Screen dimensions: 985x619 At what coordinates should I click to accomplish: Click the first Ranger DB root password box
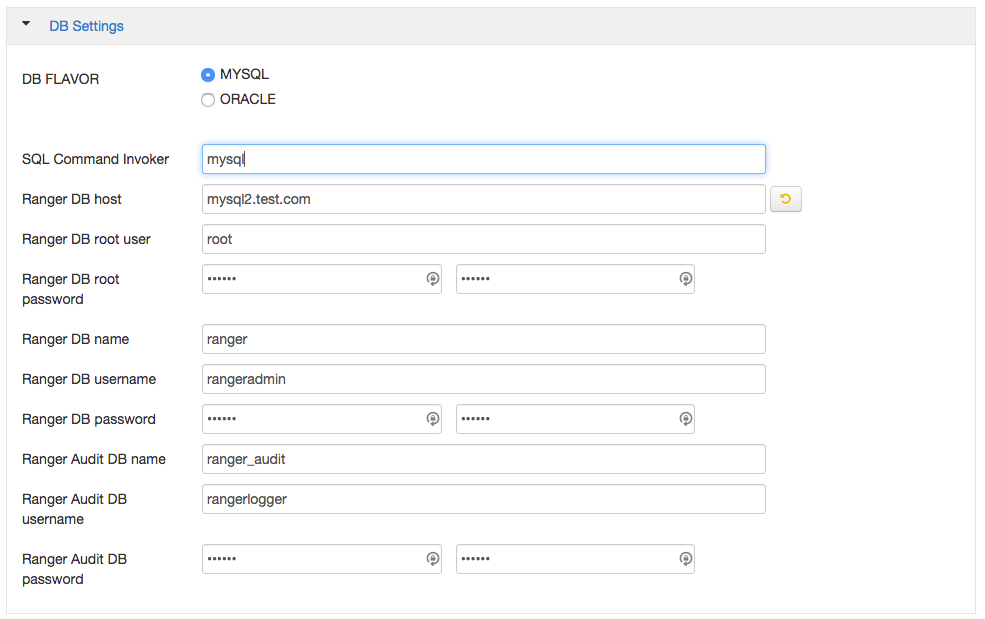310,279
